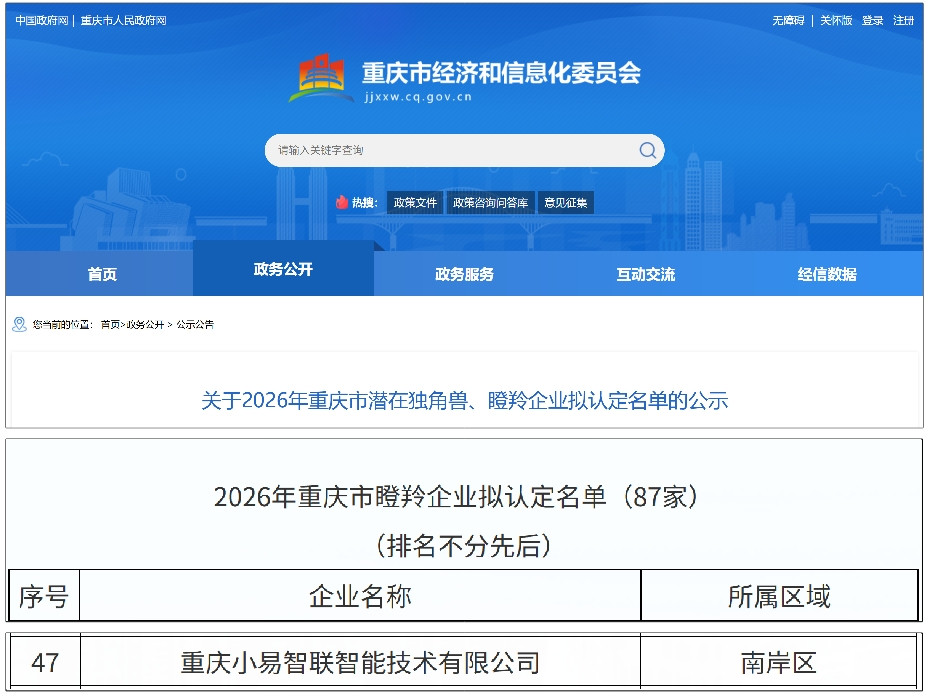Click the 排名不分先后 note text
931x699 pixels.
(464, 545)
